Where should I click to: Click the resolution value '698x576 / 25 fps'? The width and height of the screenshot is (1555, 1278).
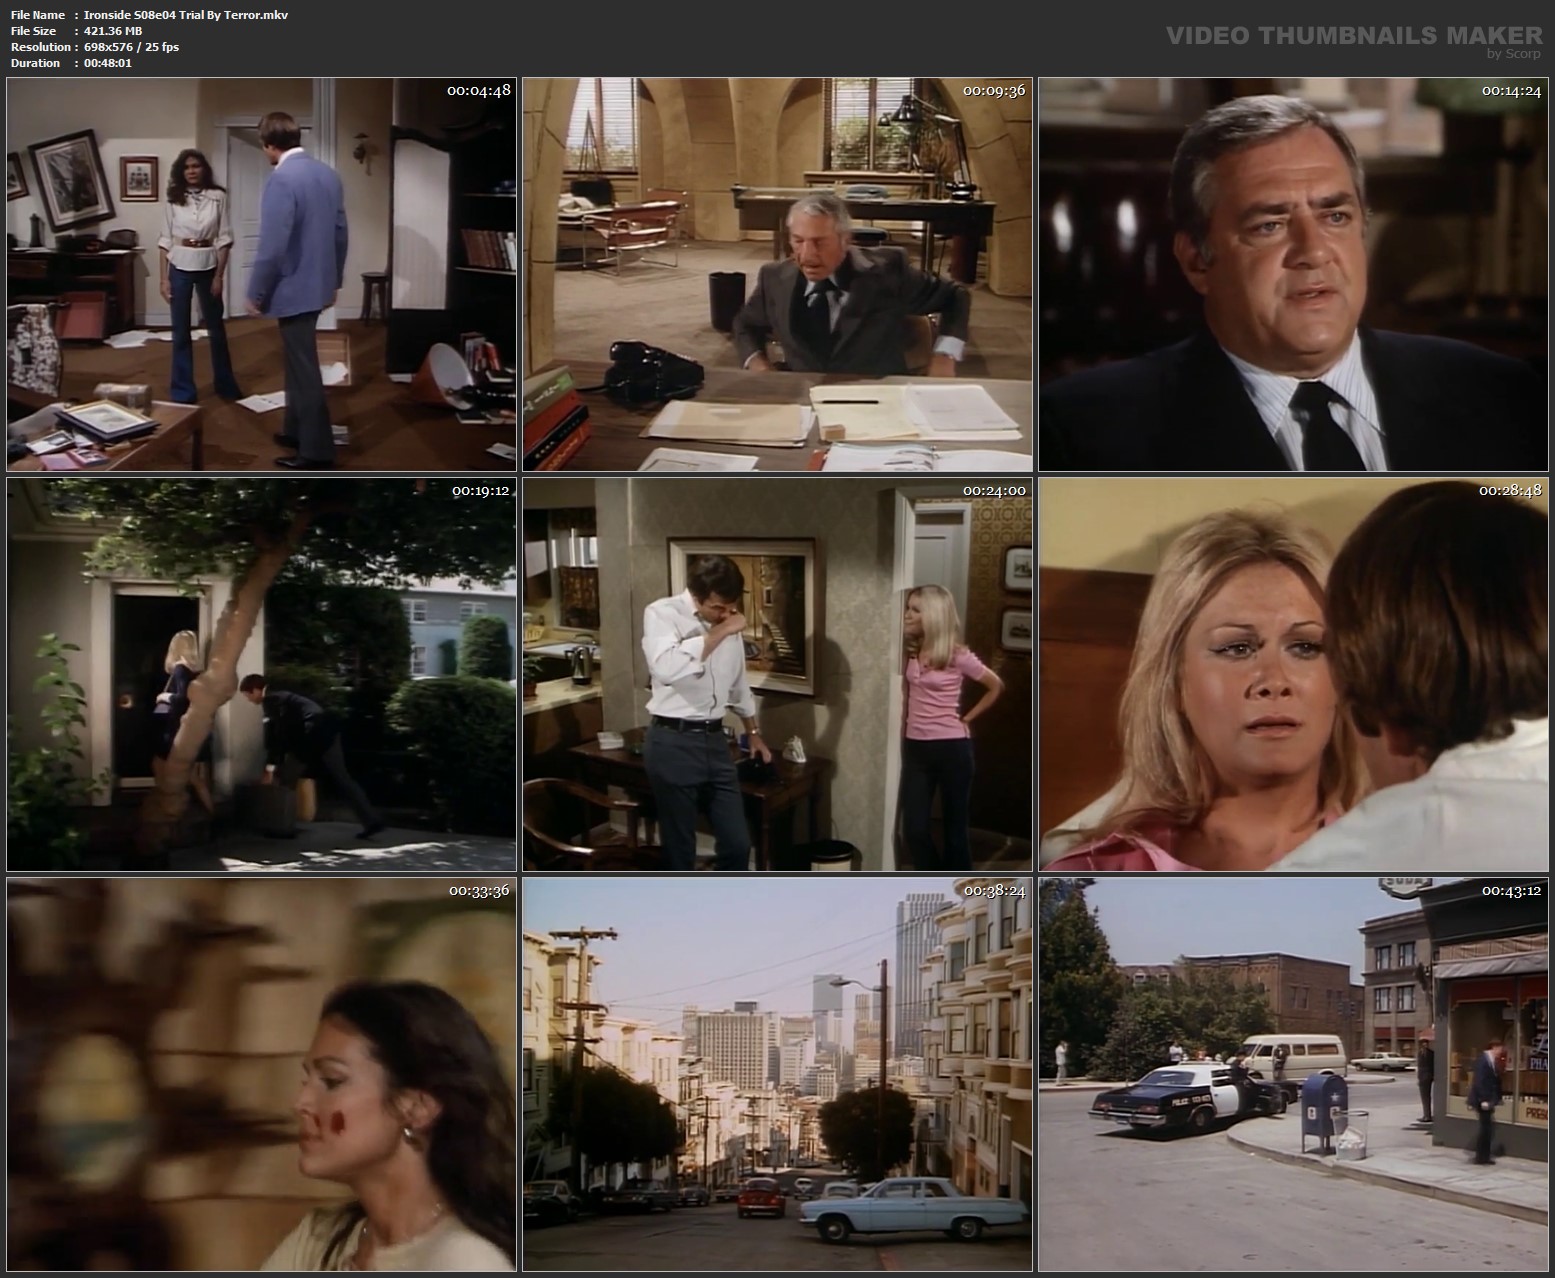(132, 47)
